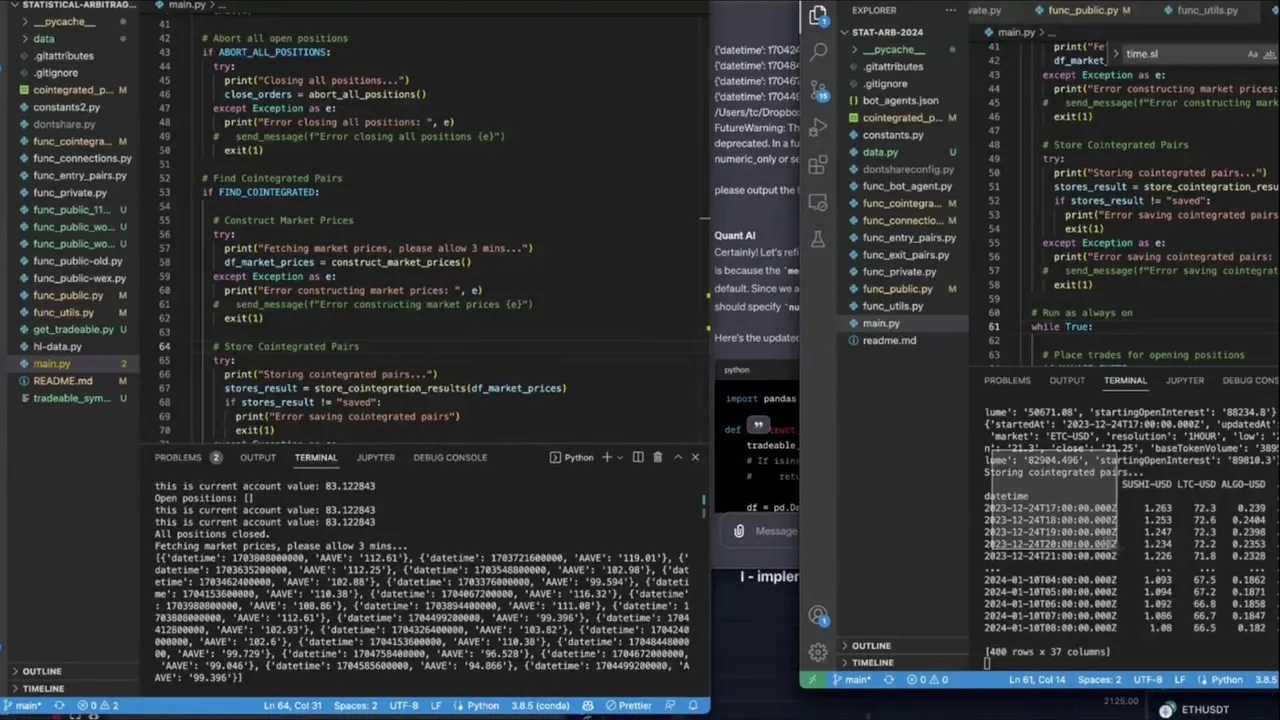This screenshot has height=720, width=1280.
Task: Switch to func_utils.py tab in right editor
Action: coord(1207,10)
